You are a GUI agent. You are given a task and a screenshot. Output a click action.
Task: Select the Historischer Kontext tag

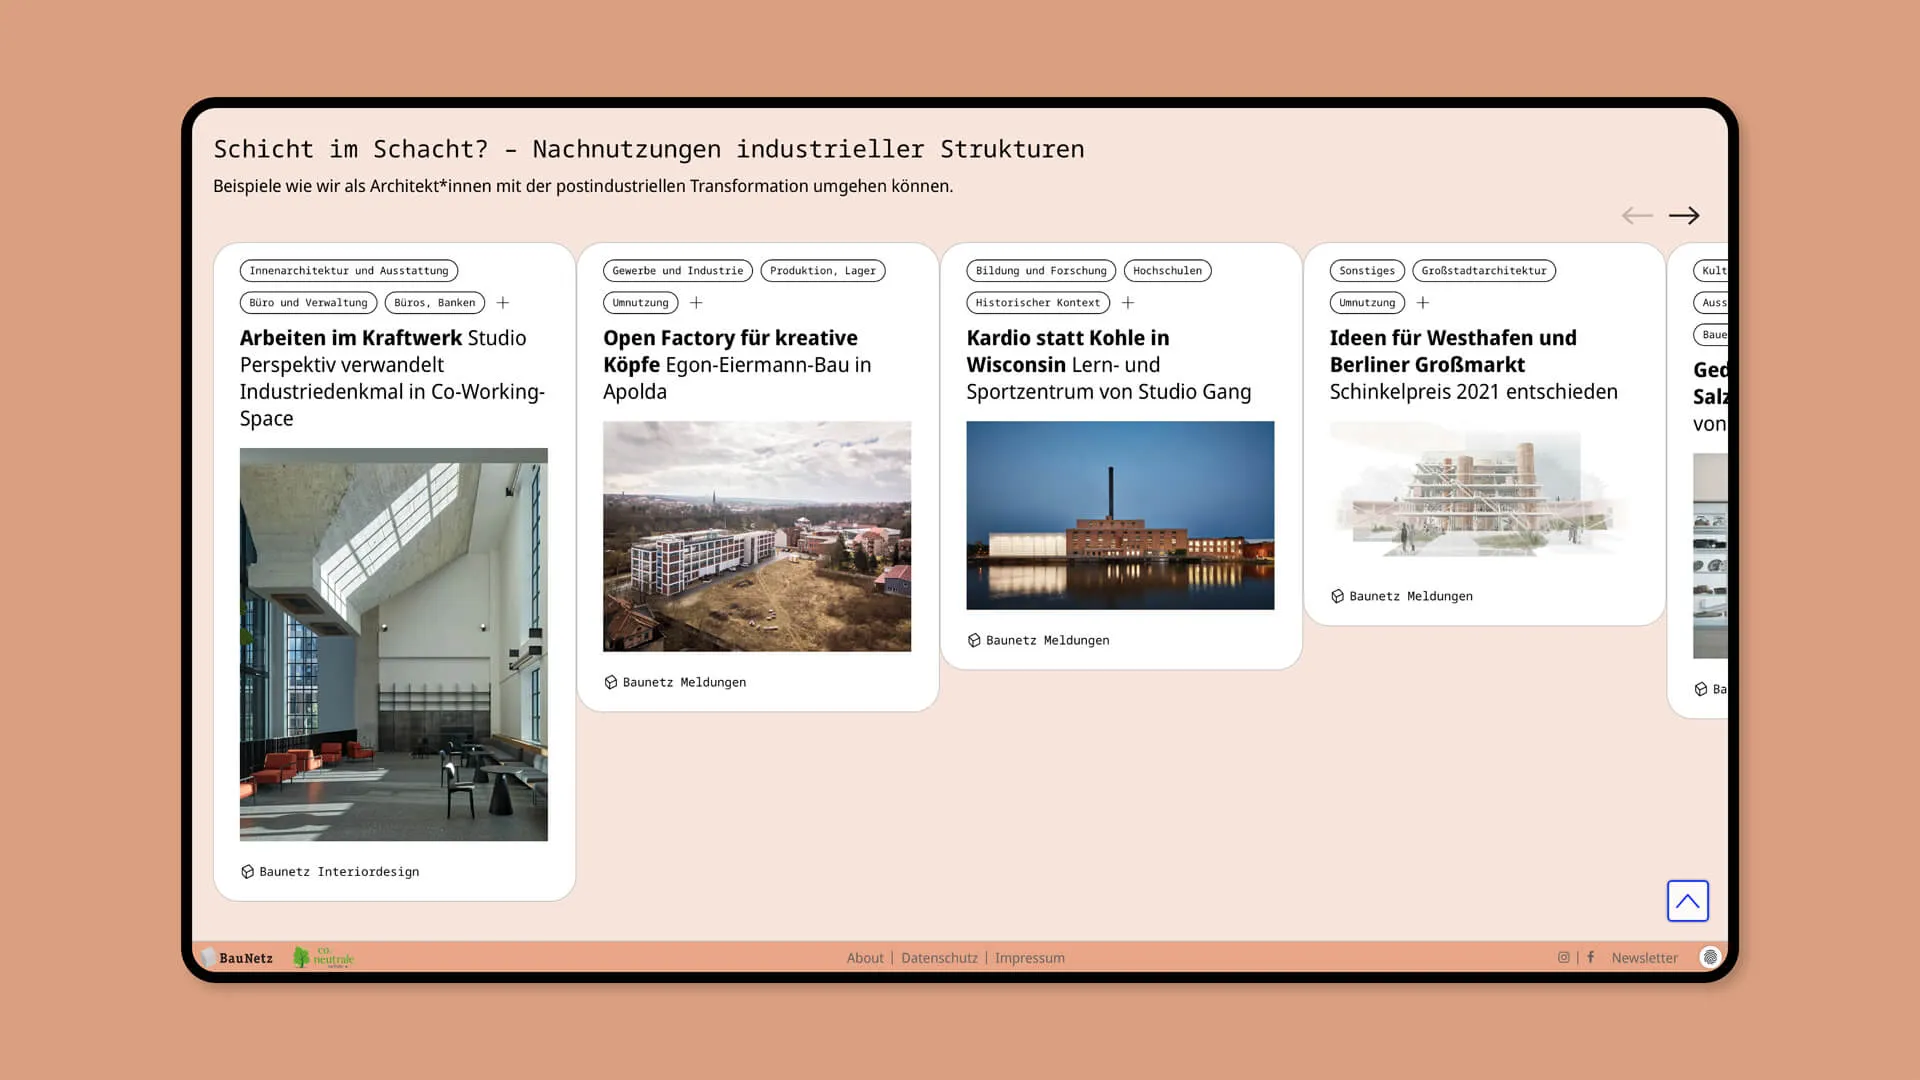[1038, 303]
